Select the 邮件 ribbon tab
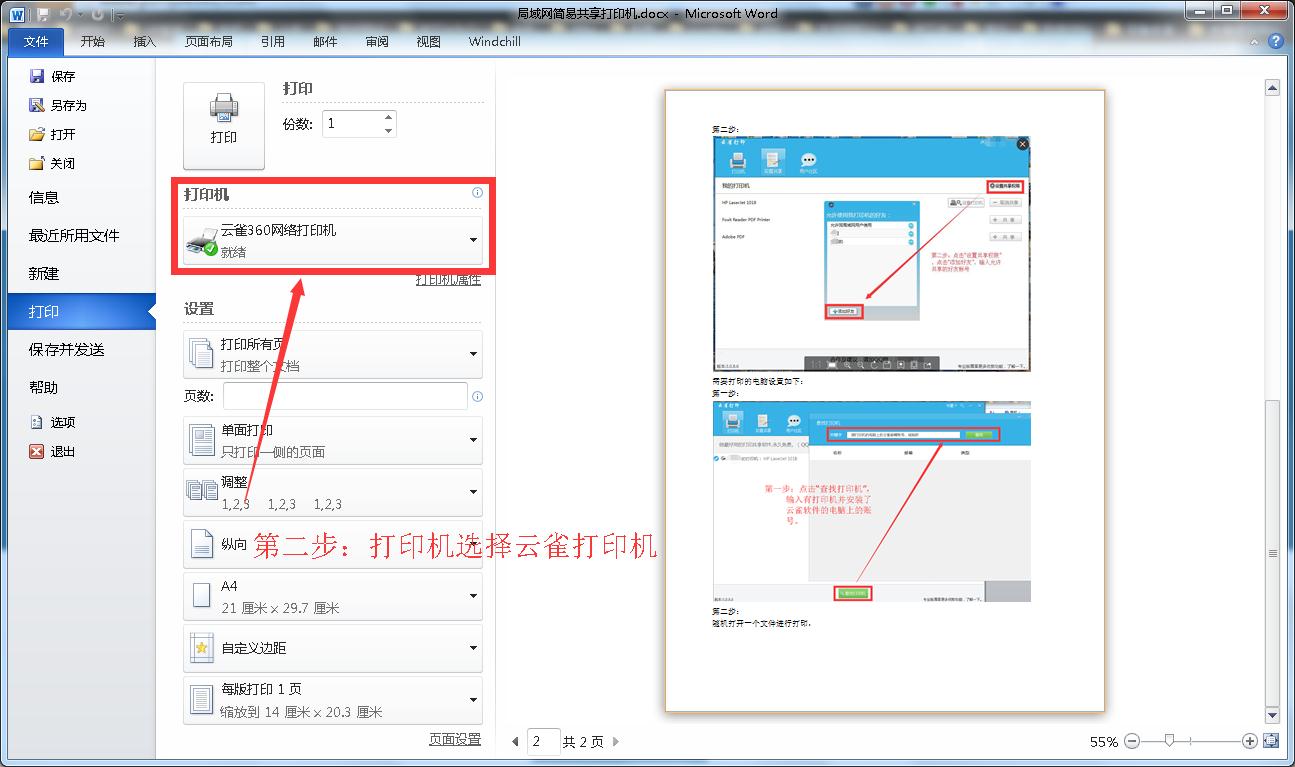Viewport: 1295px width, 767px height. coord(325,42)
